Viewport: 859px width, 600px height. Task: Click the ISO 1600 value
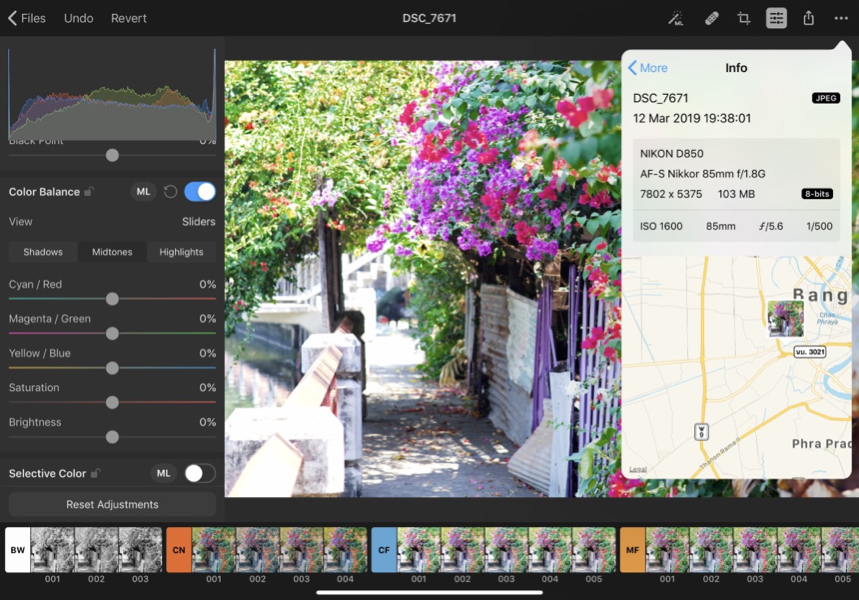pos(661,226)
